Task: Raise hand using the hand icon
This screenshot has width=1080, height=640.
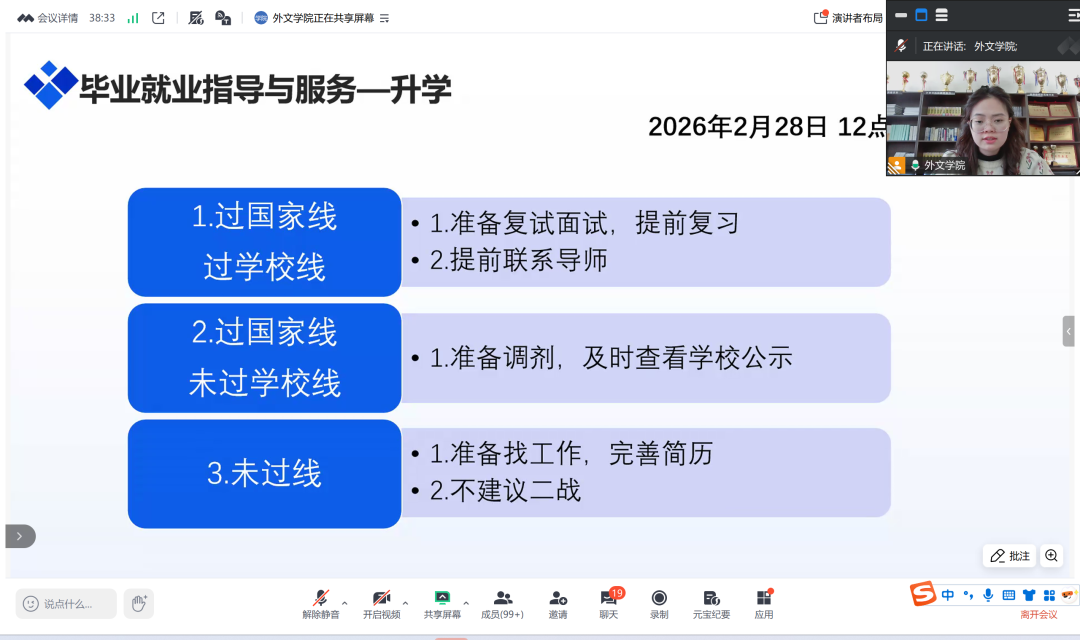Action: [139, 603]
